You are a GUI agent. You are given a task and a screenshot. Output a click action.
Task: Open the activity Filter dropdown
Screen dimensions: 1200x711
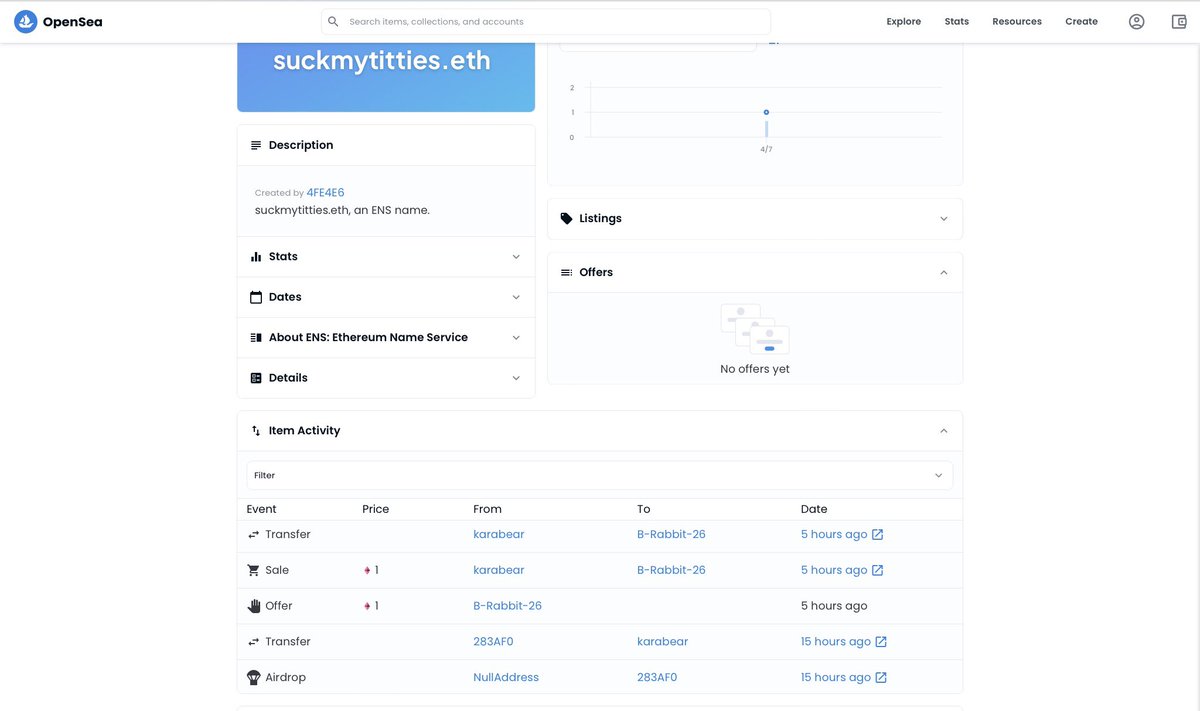600,475
